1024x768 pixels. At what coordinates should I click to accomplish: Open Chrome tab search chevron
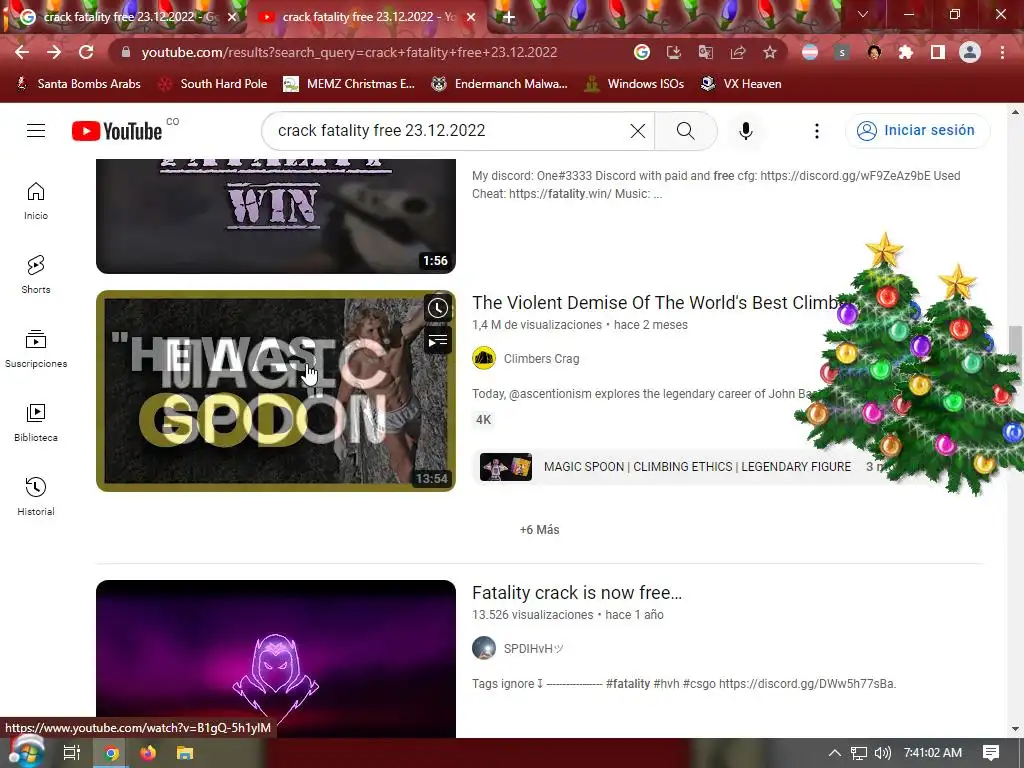863,14
